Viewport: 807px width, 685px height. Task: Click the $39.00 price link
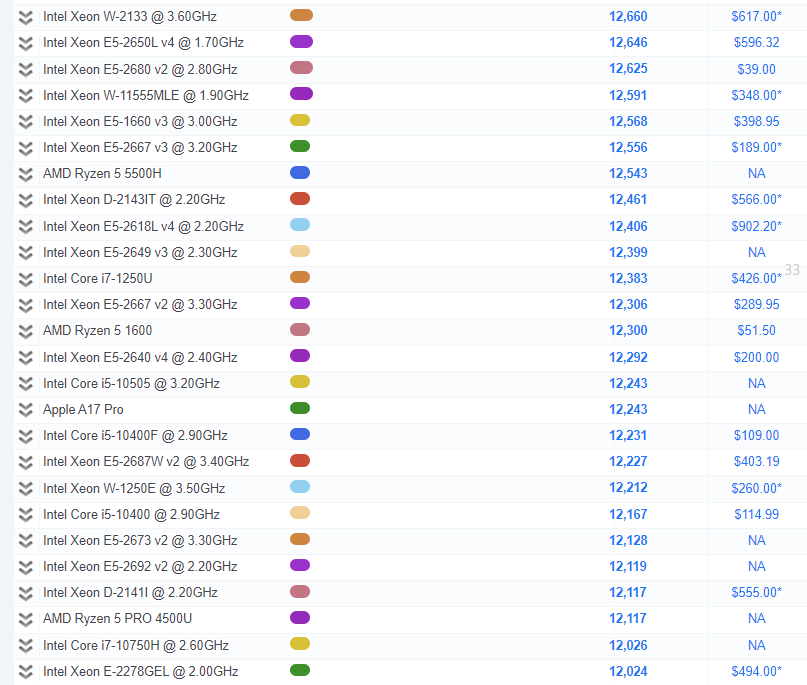(757, 69)
